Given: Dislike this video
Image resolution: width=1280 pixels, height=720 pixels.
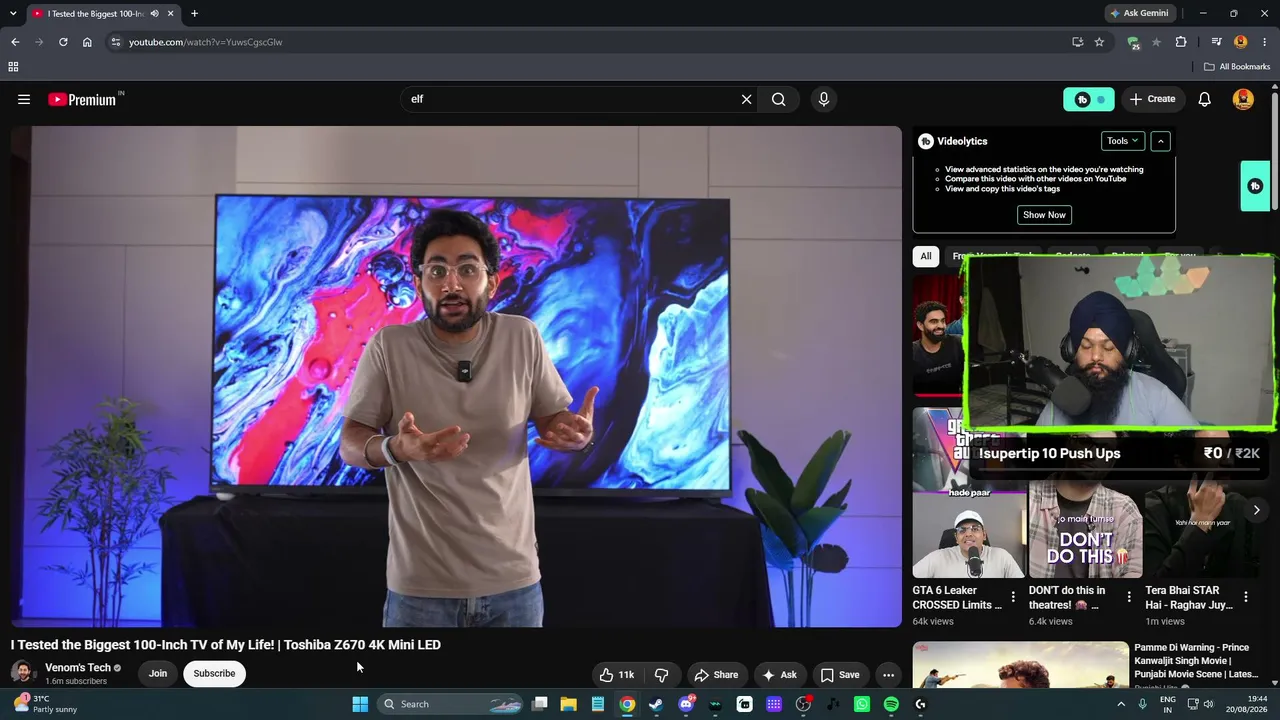Looking at the screenshot, I should 661,675.
